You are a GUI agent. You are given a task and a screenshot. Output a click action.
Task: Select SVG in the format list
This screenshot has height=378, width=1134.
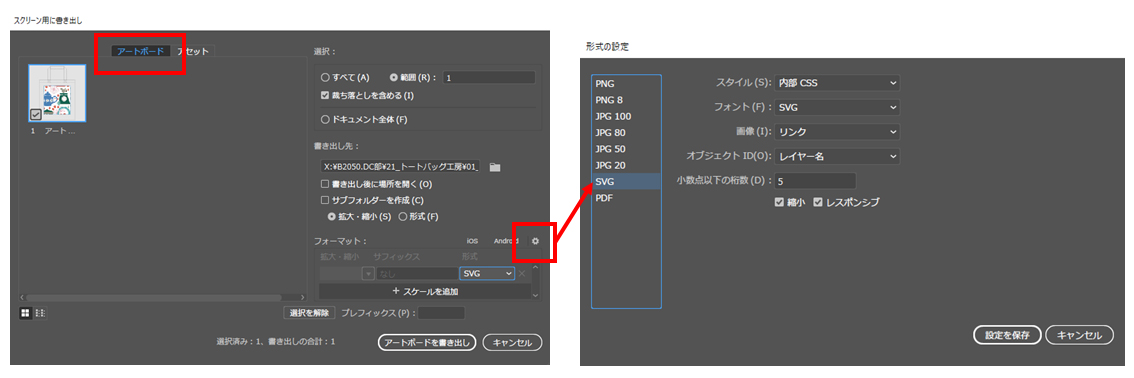coord(626,181)
